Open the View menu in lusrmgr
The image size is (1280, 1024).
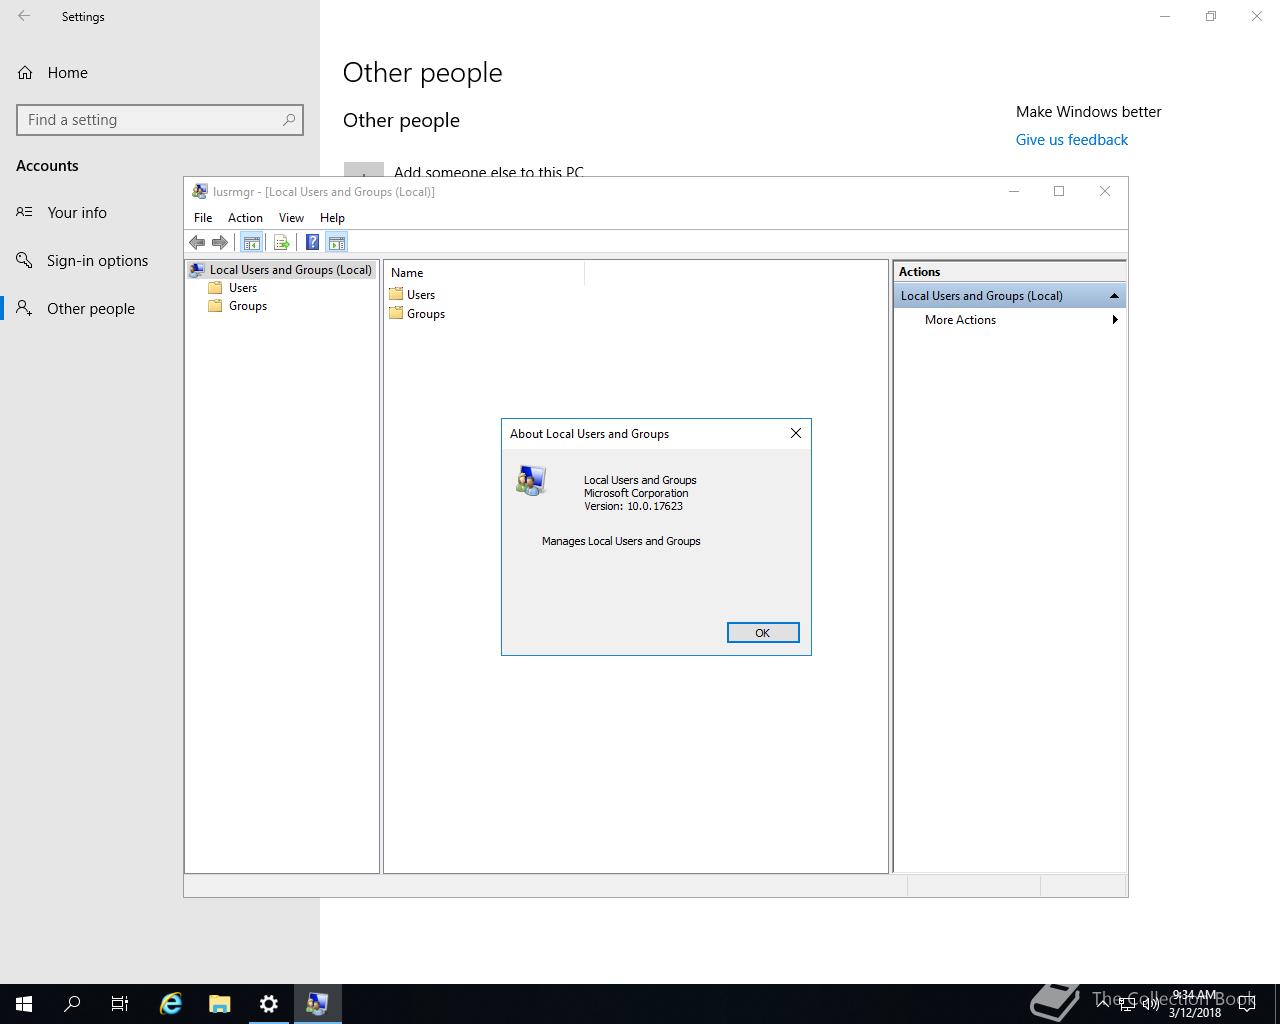[x=291, y=218]
